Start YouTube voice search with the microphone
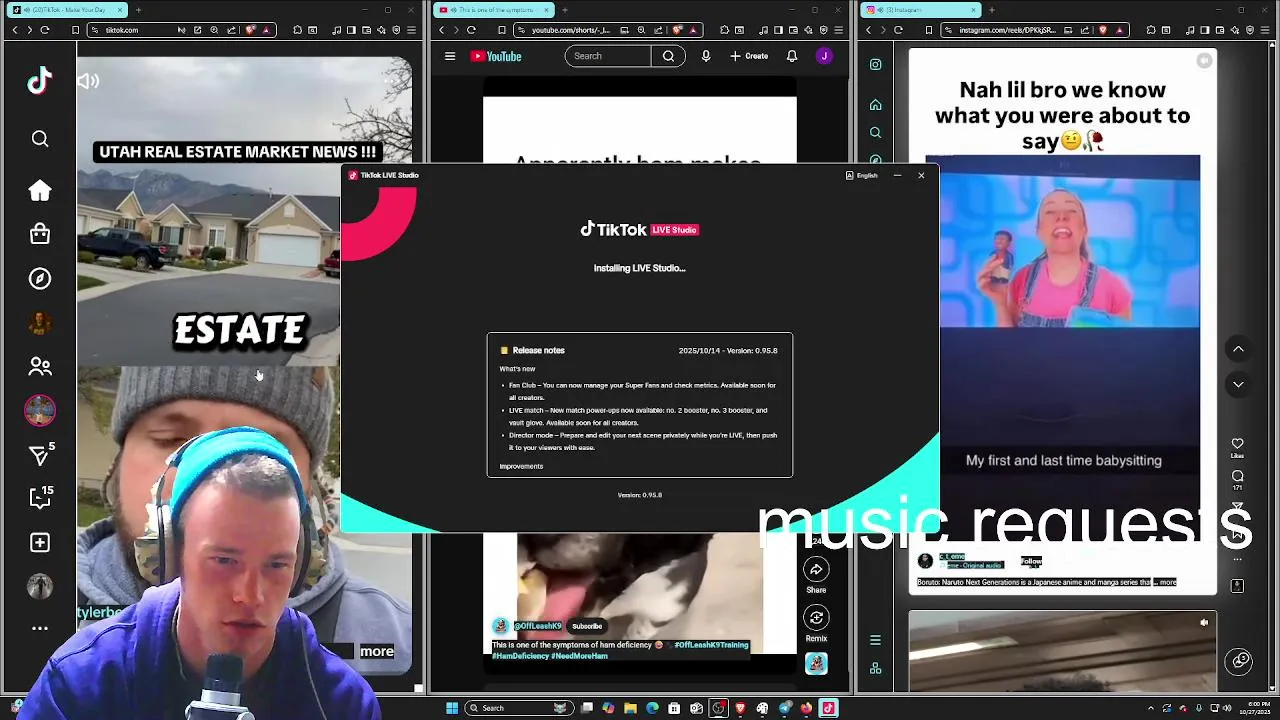Image resolution: width=1280 pixels, height=720 pixels. [x=706, y=56]
